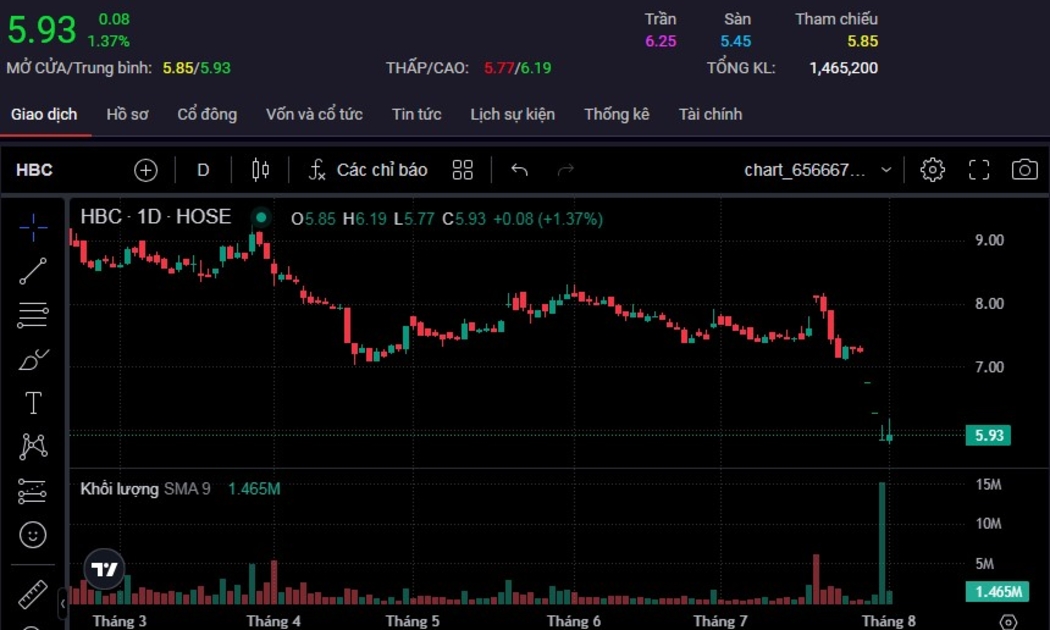The width and height of the screenshot is (1050, 630).
Task: Select the brush drawing tool
Action: coord(33,359)
